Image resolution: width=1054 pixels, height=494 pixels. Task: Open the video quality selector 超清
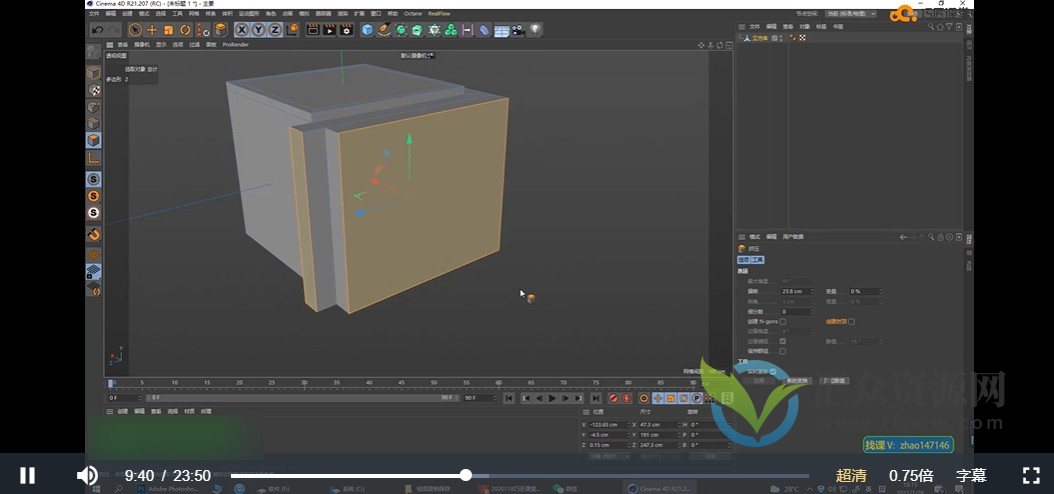coord(852,476)
